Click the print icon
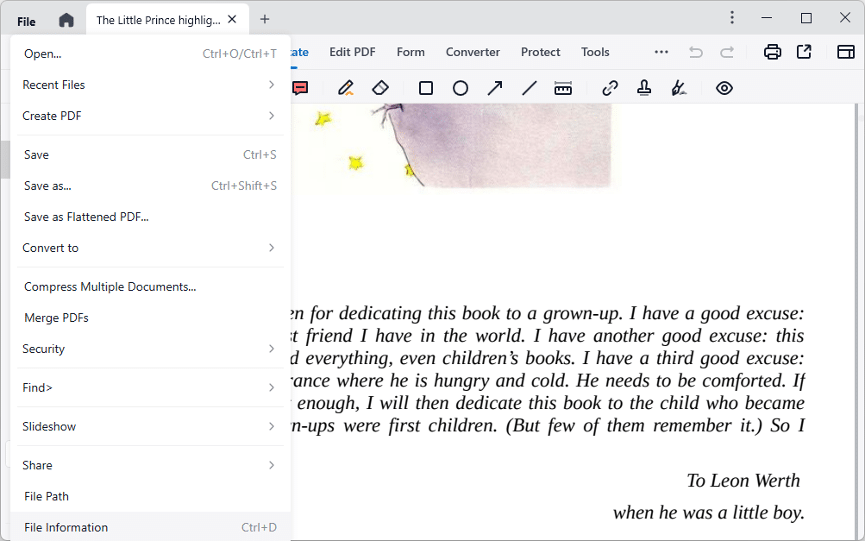 point(772,52)
